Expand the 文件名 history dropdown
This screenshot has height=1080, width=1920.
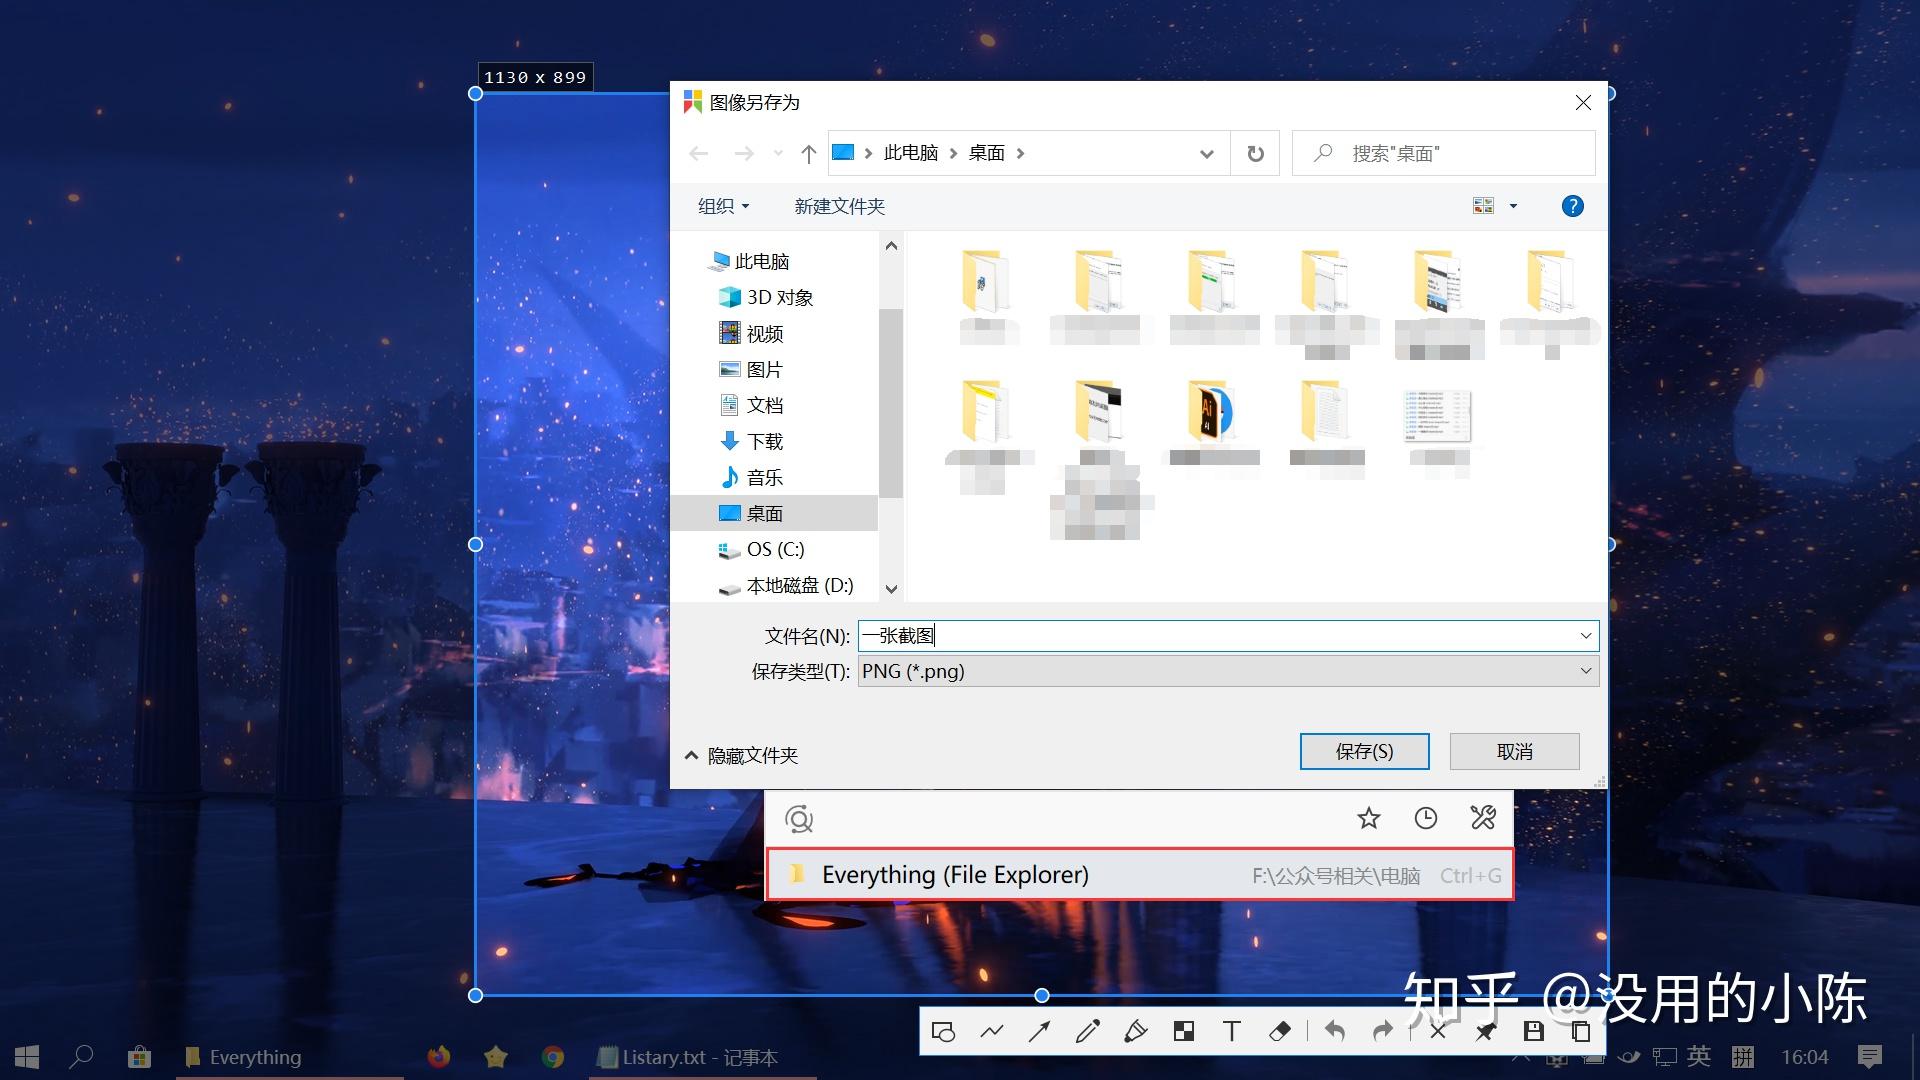click(x=1585, y=636)
